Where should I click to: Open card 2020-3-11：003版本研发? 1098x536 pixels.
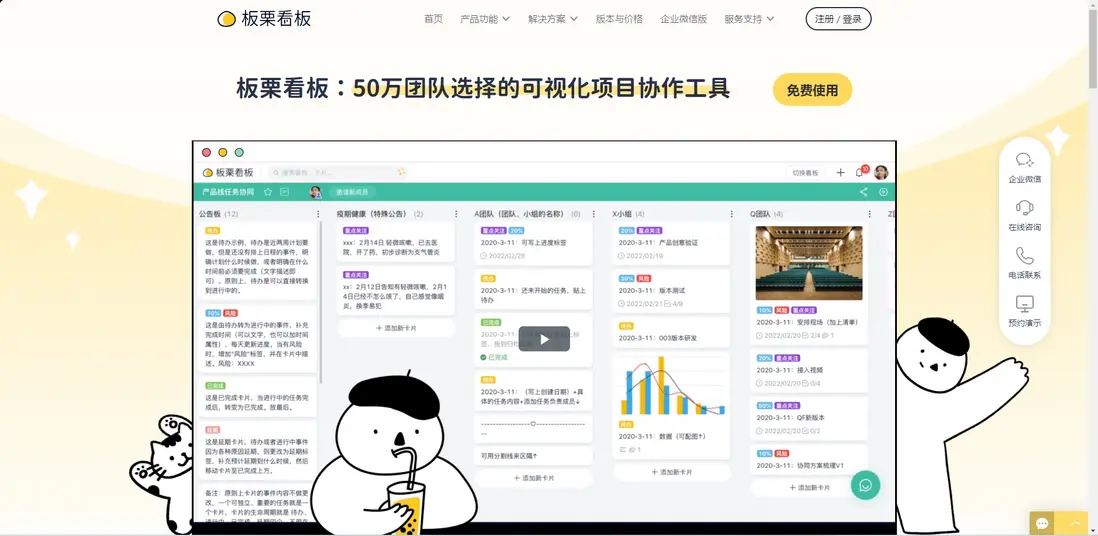click(x=672, y=332)
